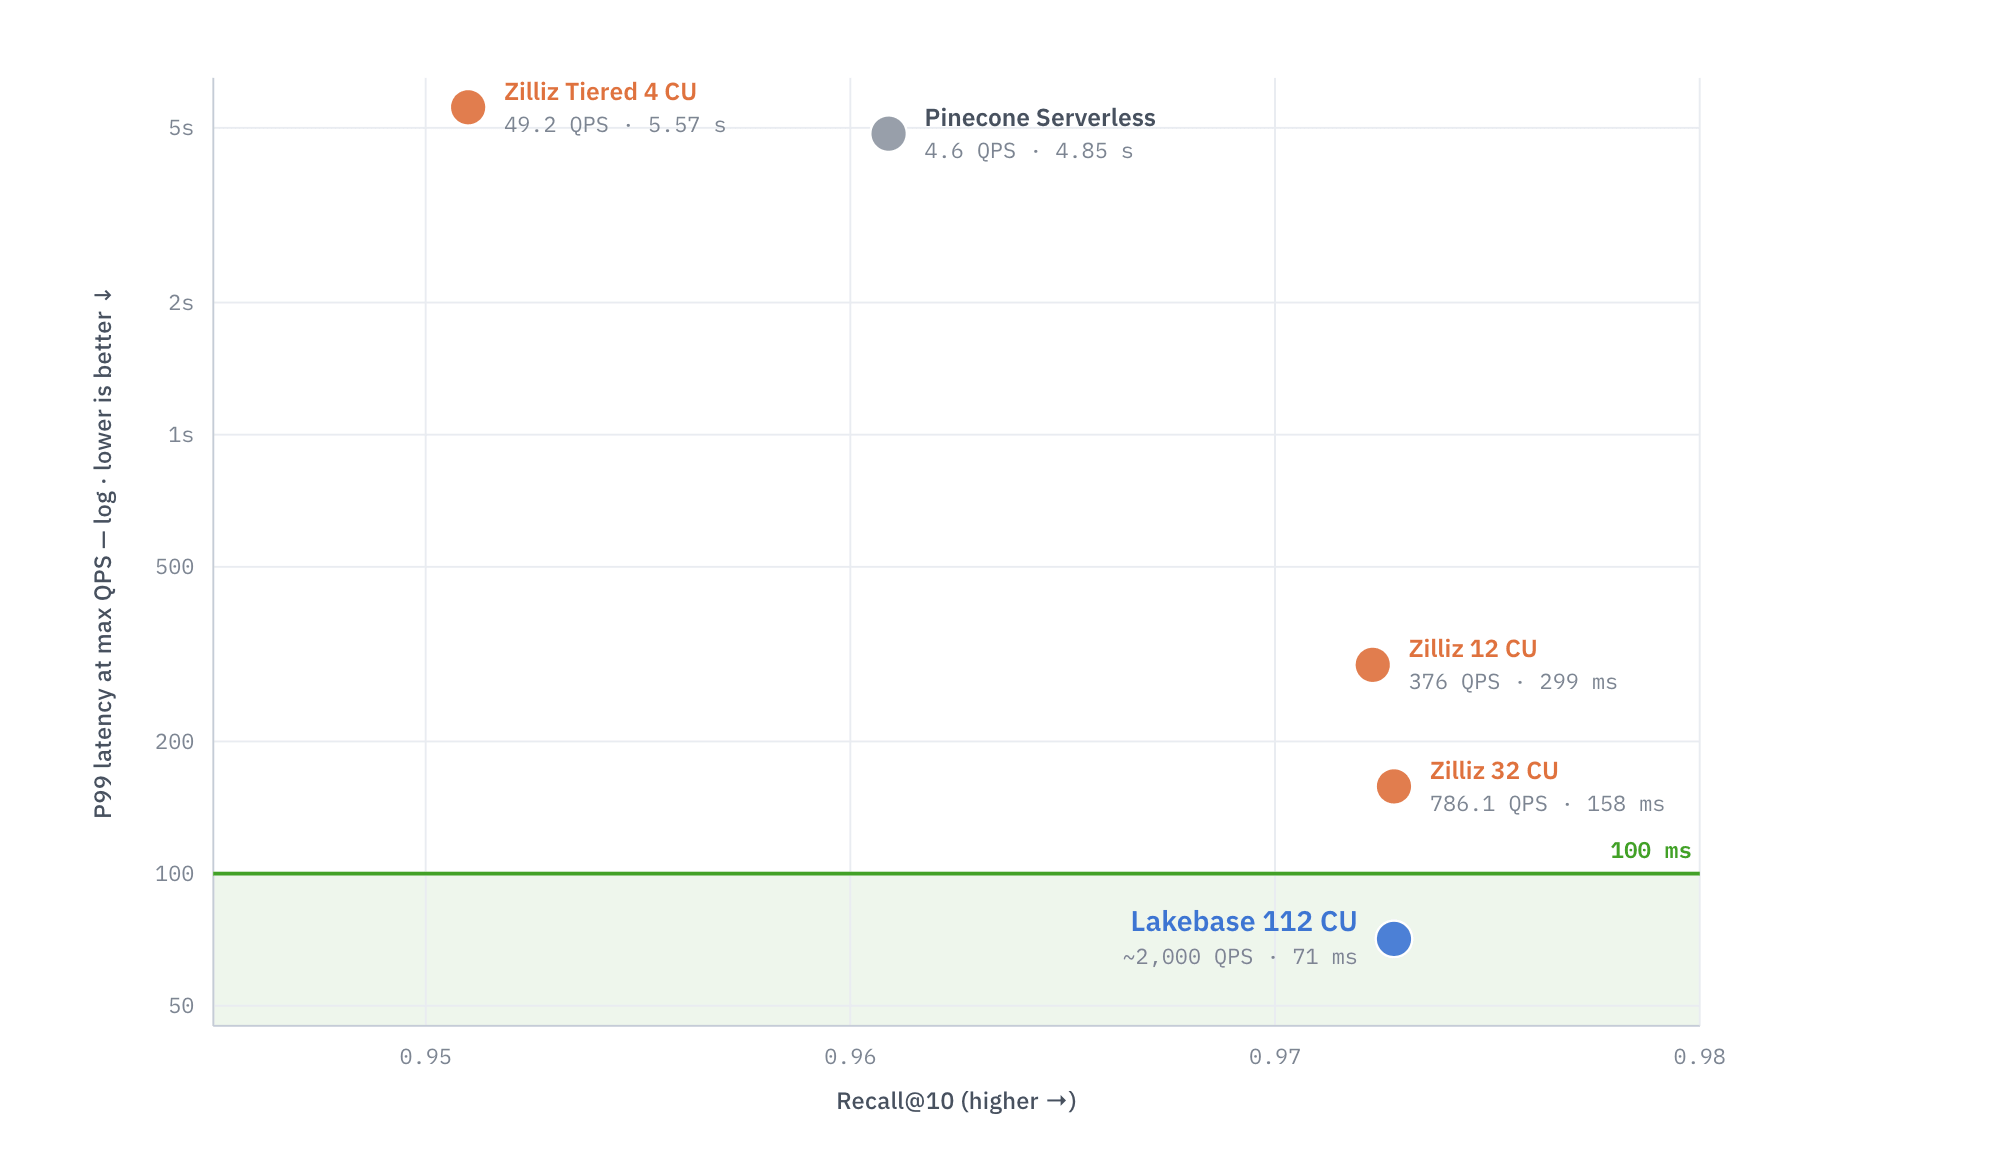
Task: Click the "0.97" x-axis tick label
Action: (x=1275, y=1057)
